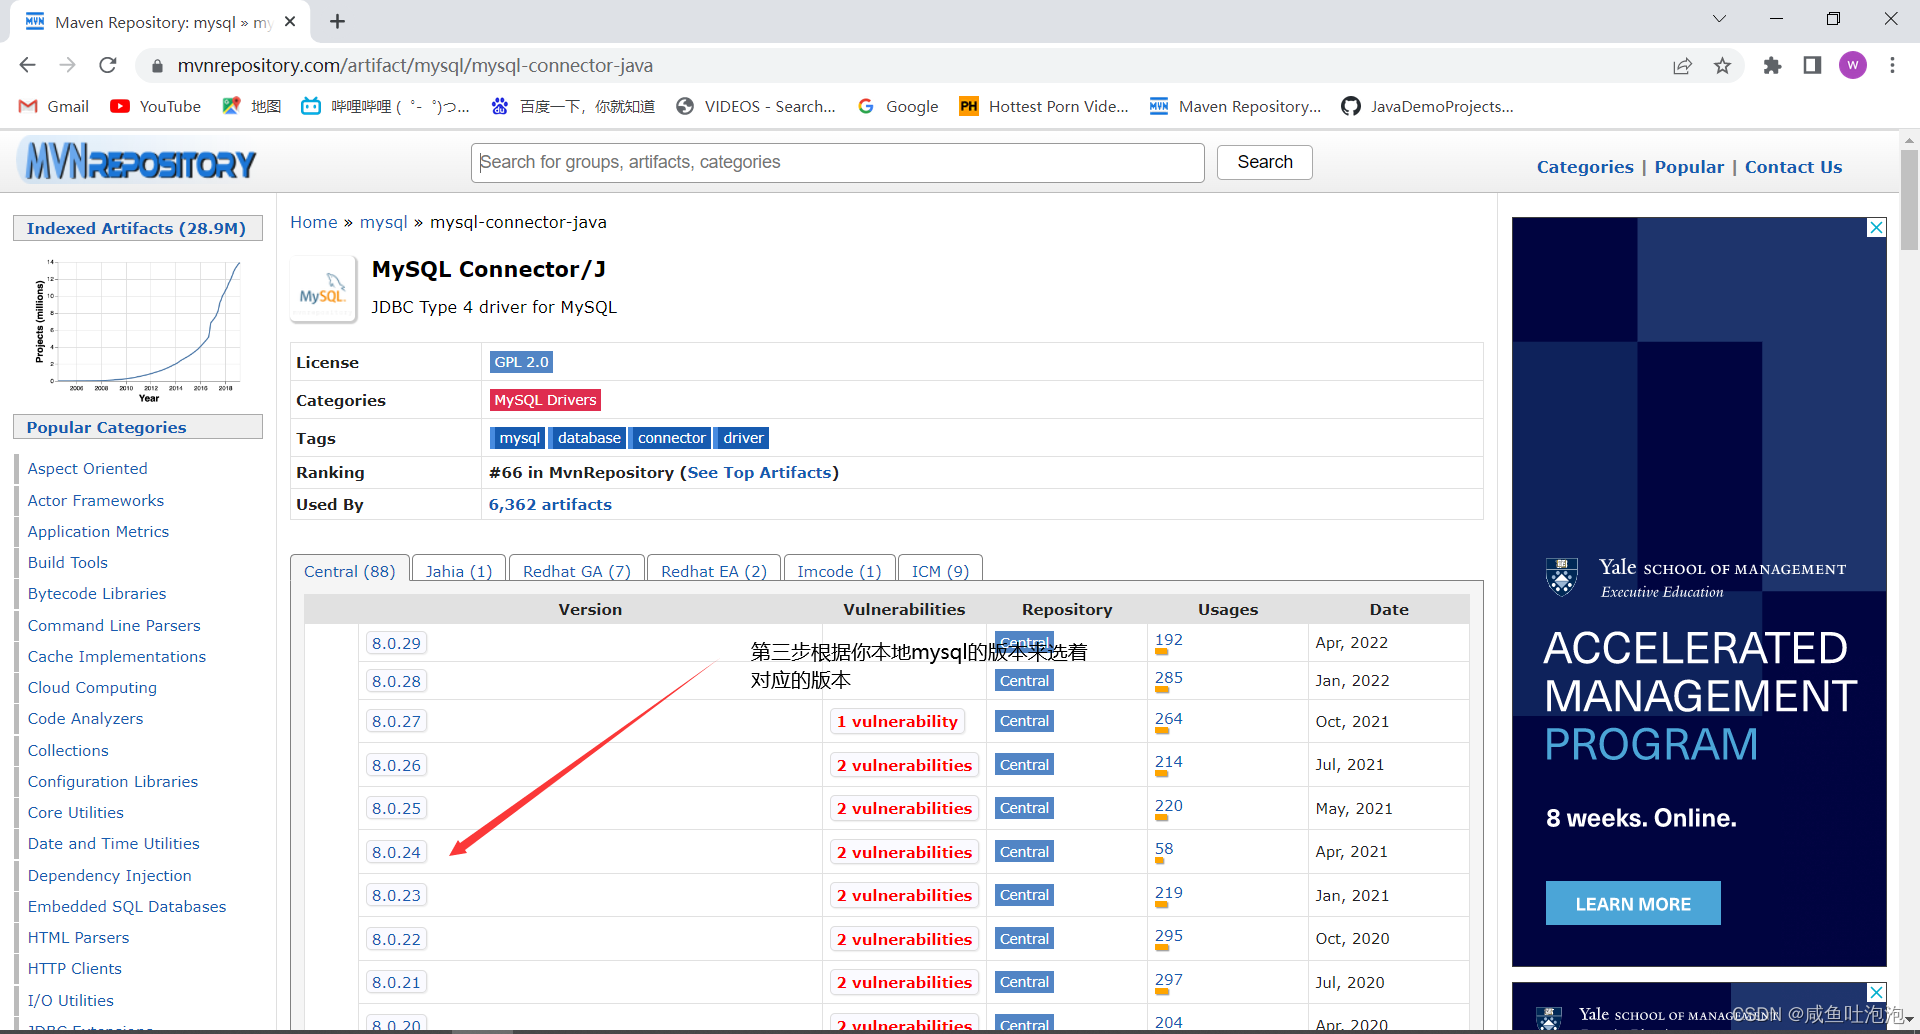Bookmark this page with the star icon

point(1722,66)
